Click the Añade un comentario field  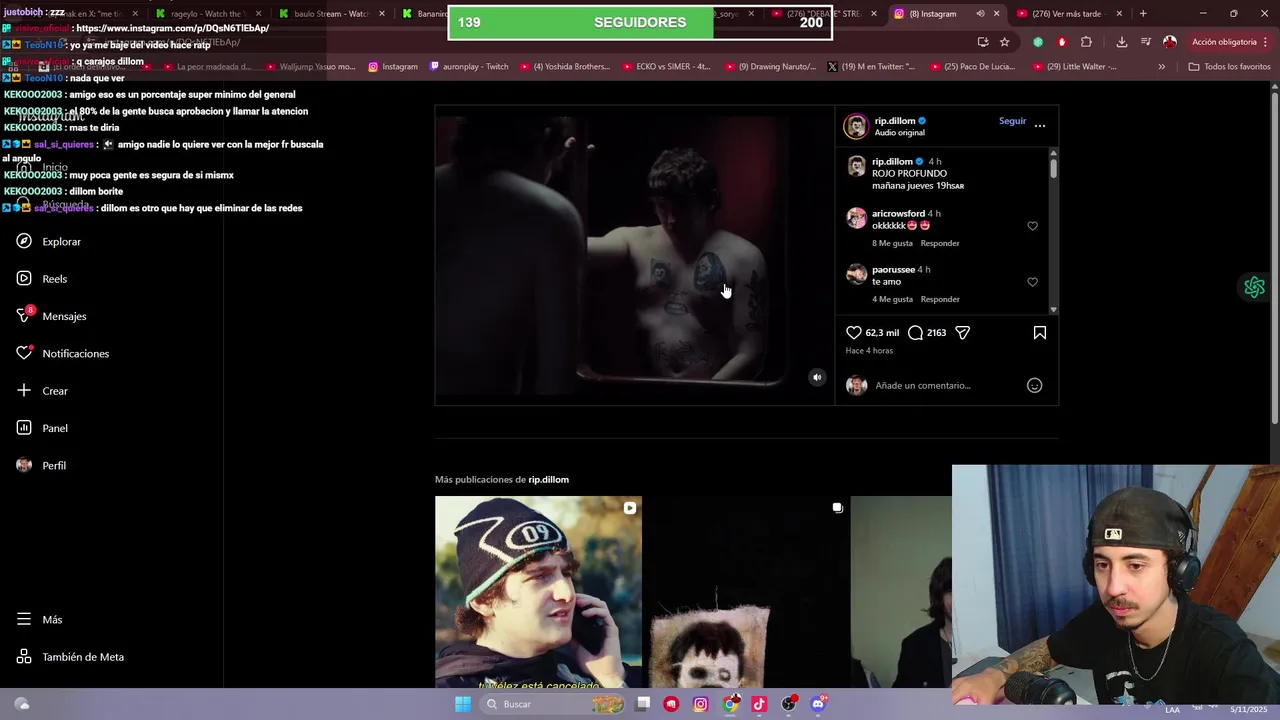pos(945,385)
